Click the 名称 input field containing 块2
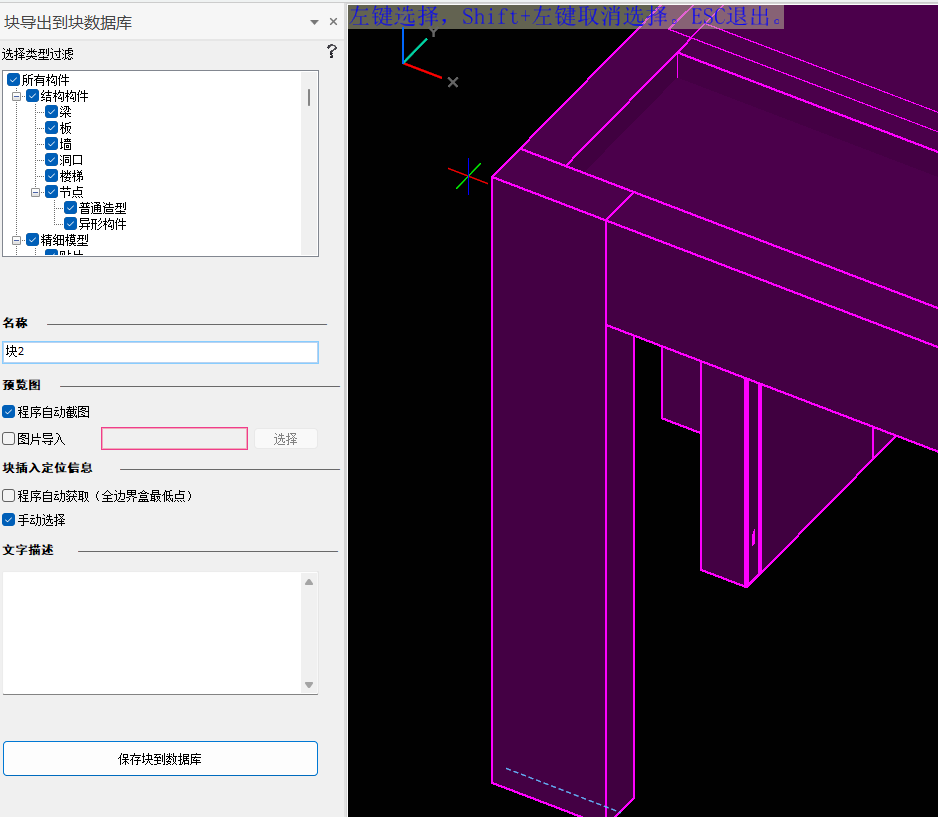This screenshot has width=938, height=817. [x=160, y=352]
